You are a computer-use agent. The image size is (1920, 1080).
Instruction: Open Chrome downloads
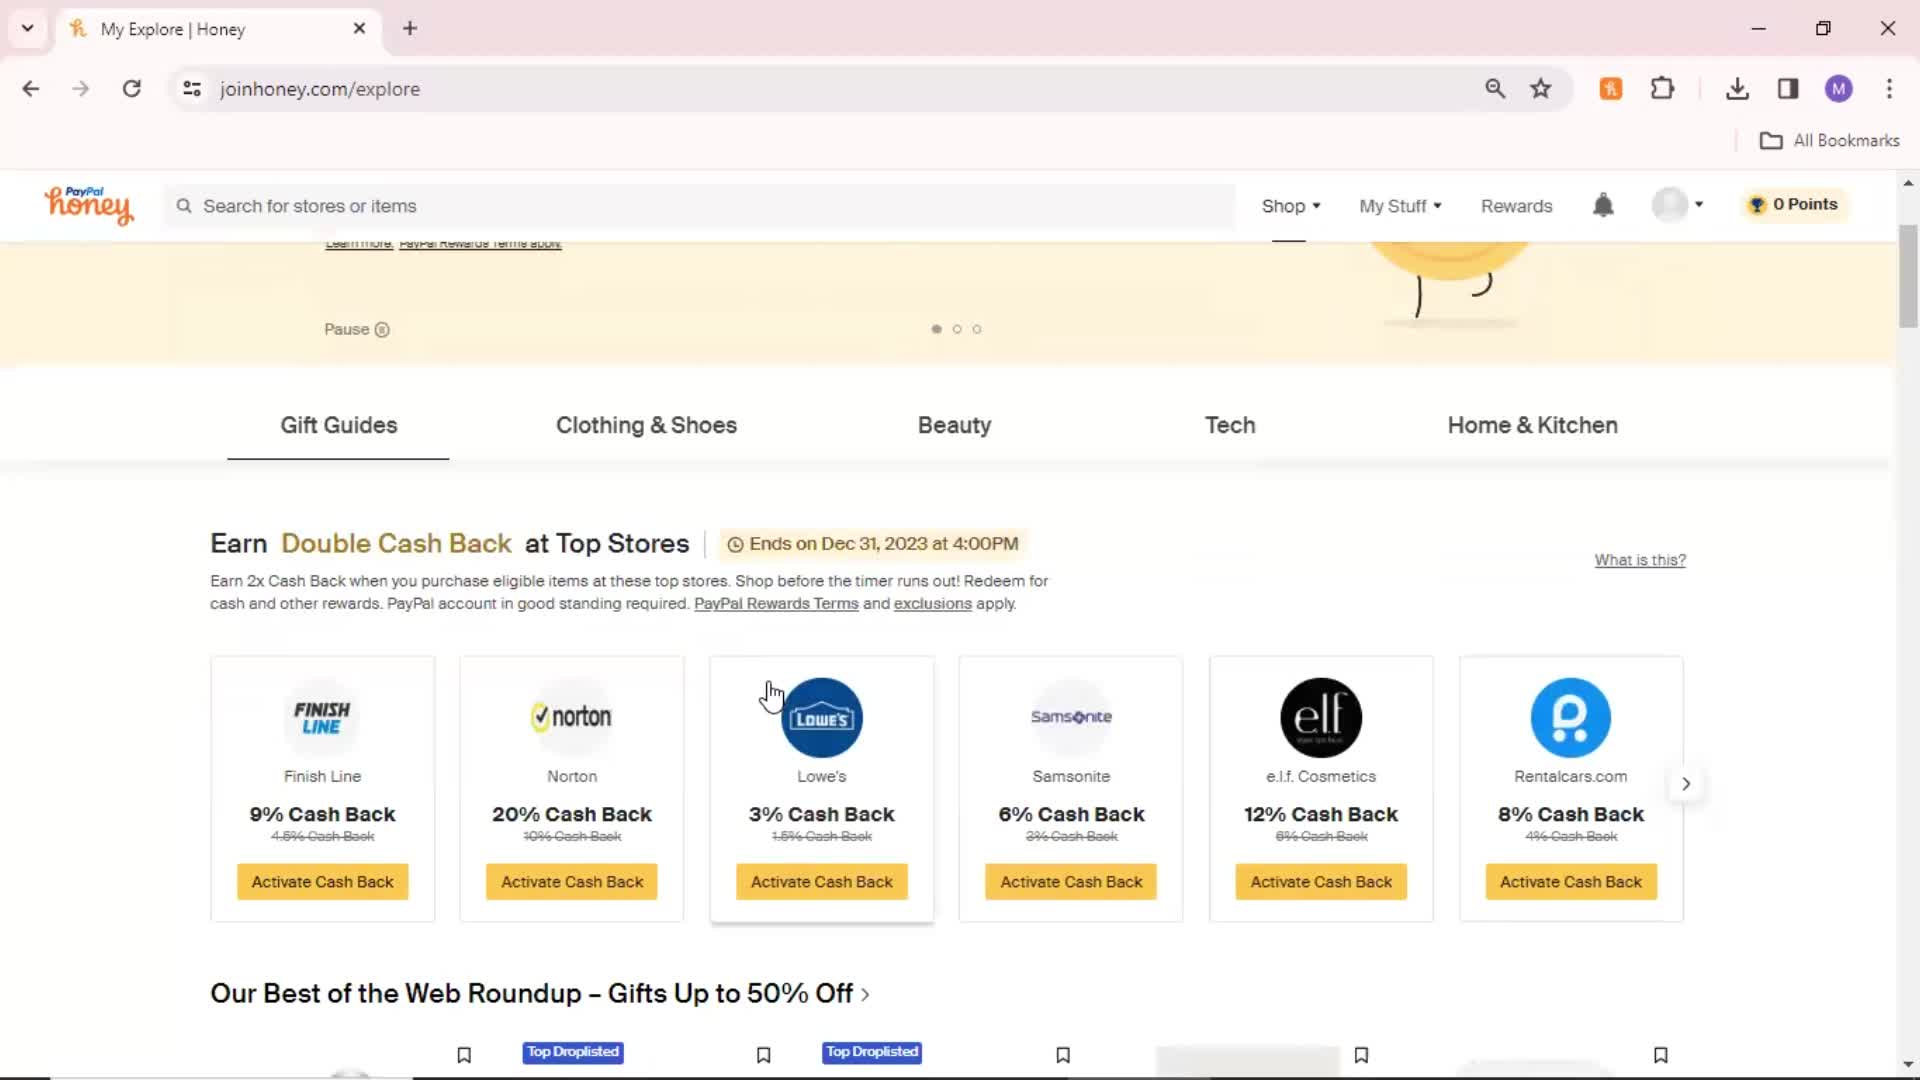click(x=1737, y=89)
